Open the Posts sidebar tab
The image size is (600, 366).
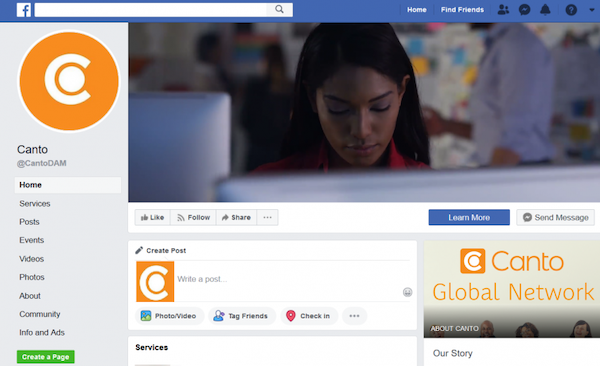29,222
